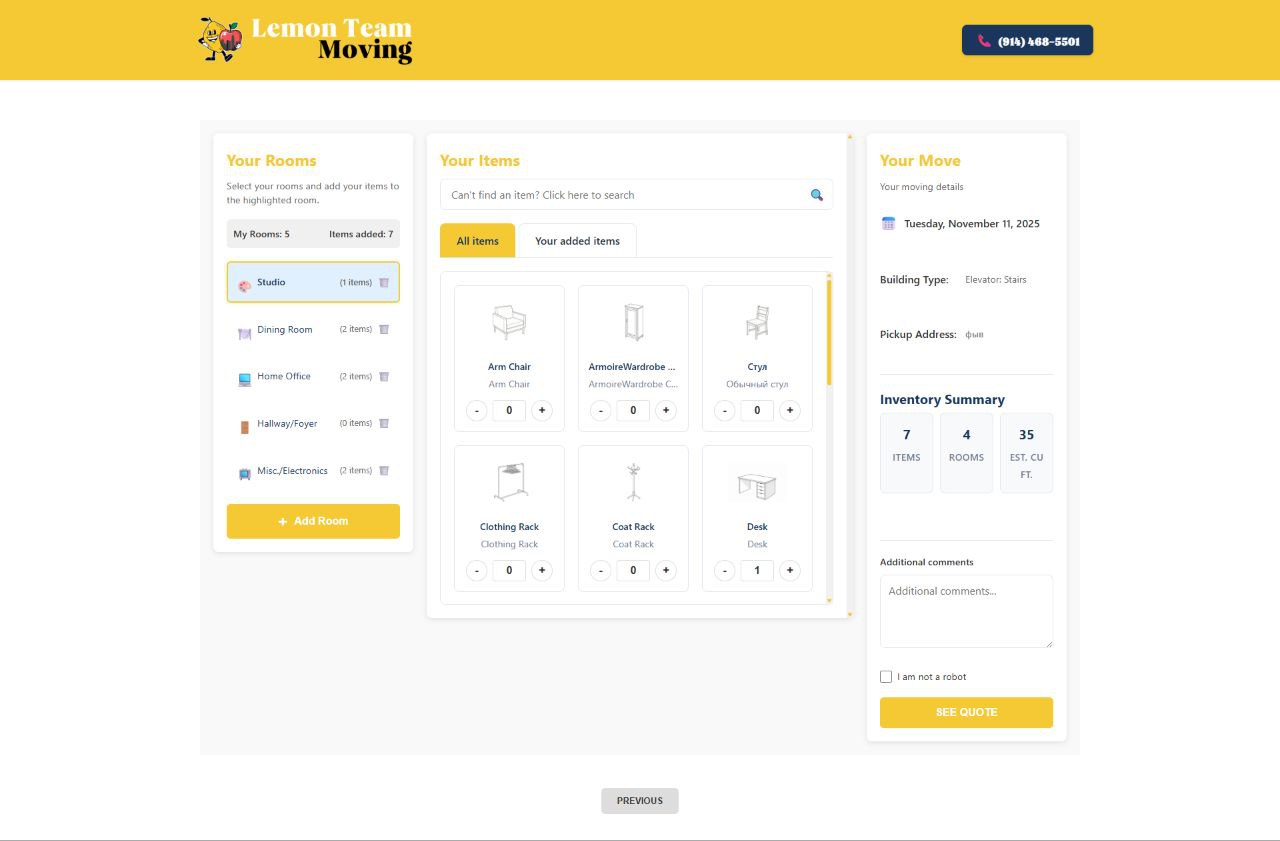Go back with the PREVIOUS button
1280x841 pixels.
(x=640, y=800)
